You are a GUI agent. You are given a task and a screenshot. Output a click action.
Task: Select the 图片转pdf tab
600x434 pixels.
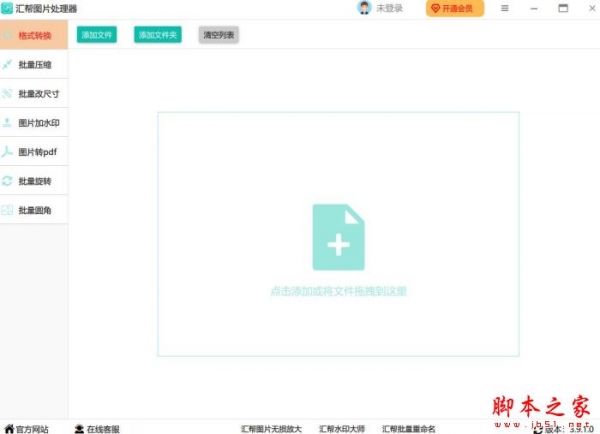(34, 152)
